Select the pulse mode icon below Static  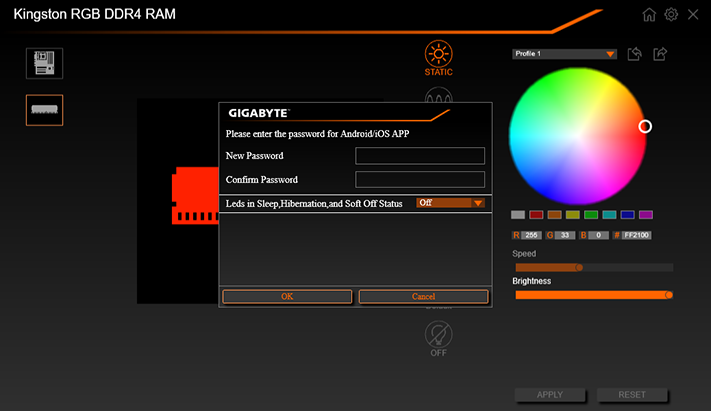(438, 94)
